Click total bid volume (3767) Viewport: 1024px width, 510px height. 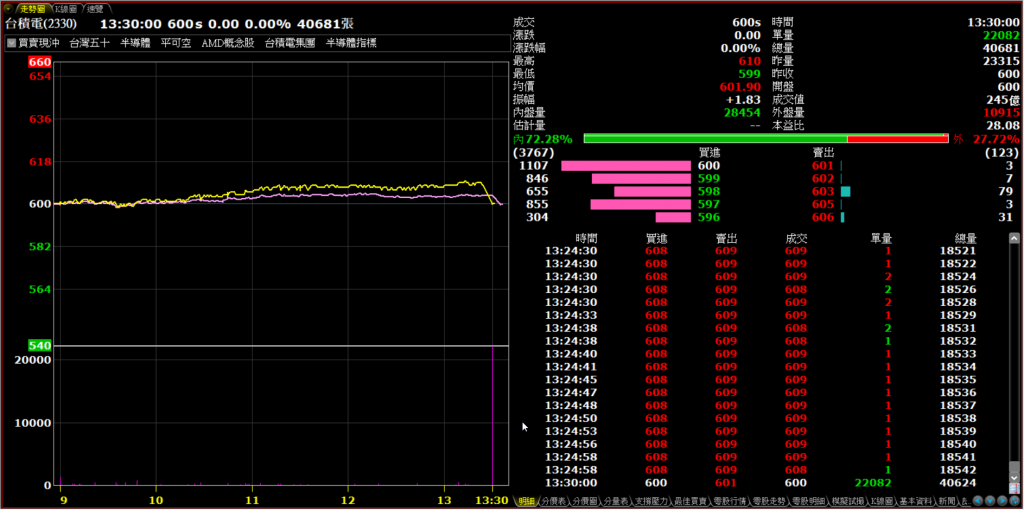click(534, 153)
